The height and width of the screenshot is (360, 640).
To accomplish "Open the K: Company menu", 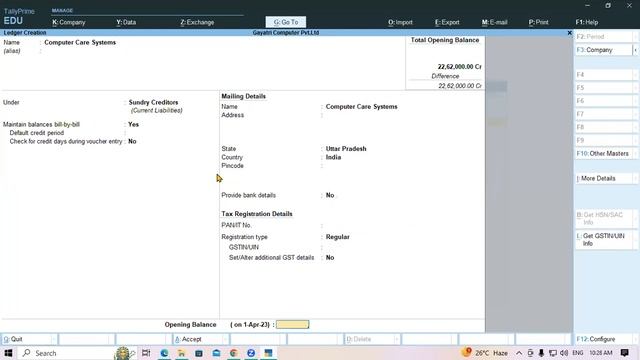I will [x=69, y=22].
